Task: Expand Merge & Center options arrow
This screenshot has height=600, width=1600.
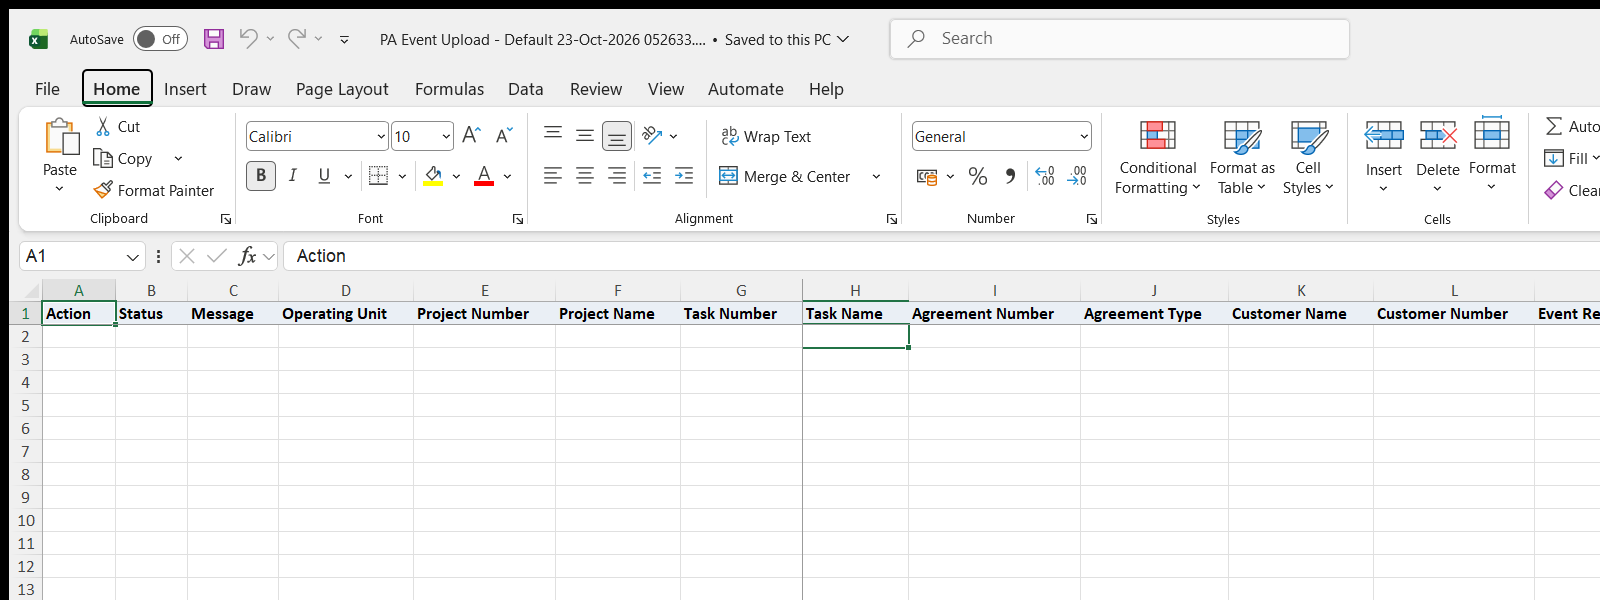Action: pos(876,177)
